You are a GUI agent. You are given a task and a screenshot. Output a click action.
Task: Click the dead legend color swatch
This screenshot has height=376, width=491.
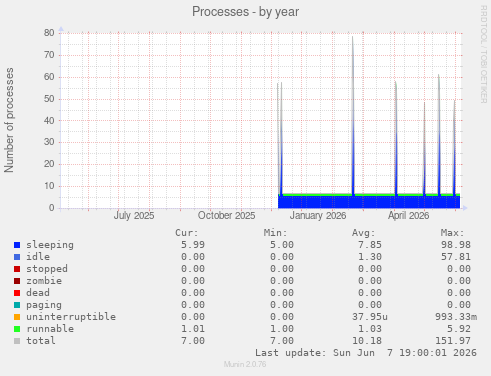click(17, 293)
